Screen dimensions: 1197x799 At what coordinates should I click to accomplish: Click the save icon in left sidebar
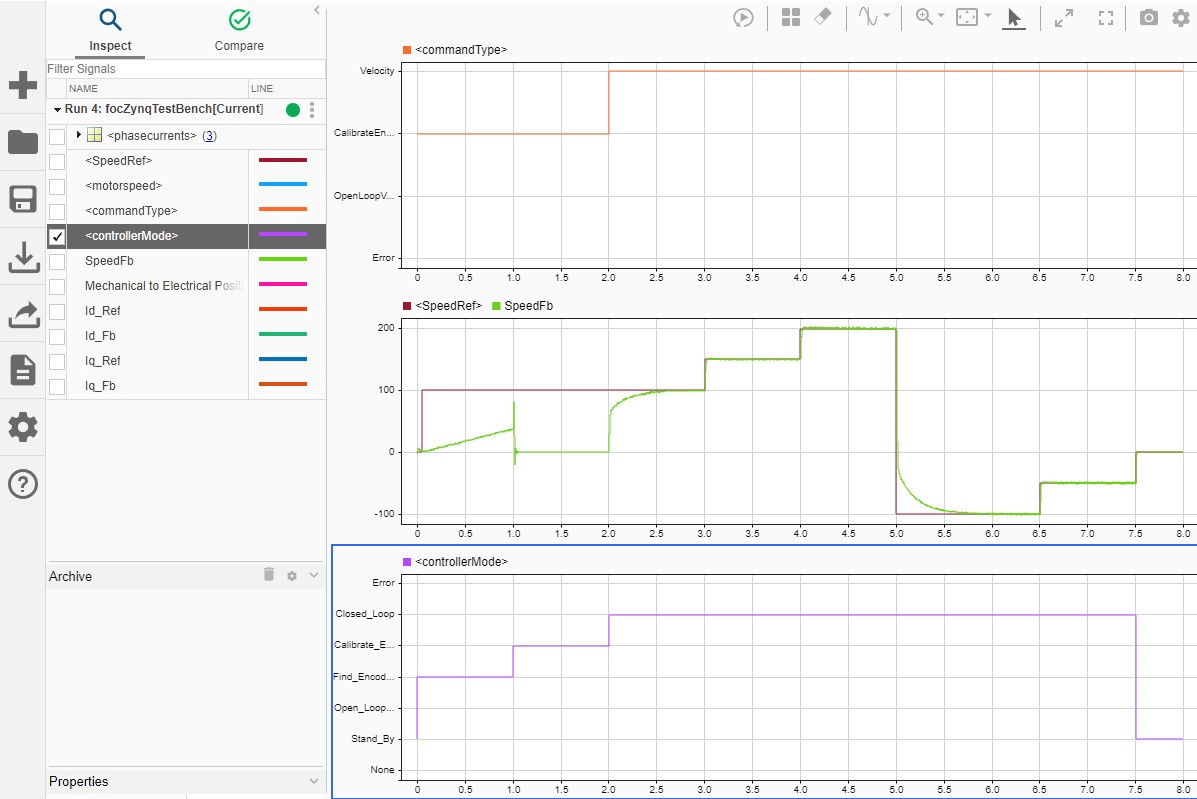[x=22, y=199]
